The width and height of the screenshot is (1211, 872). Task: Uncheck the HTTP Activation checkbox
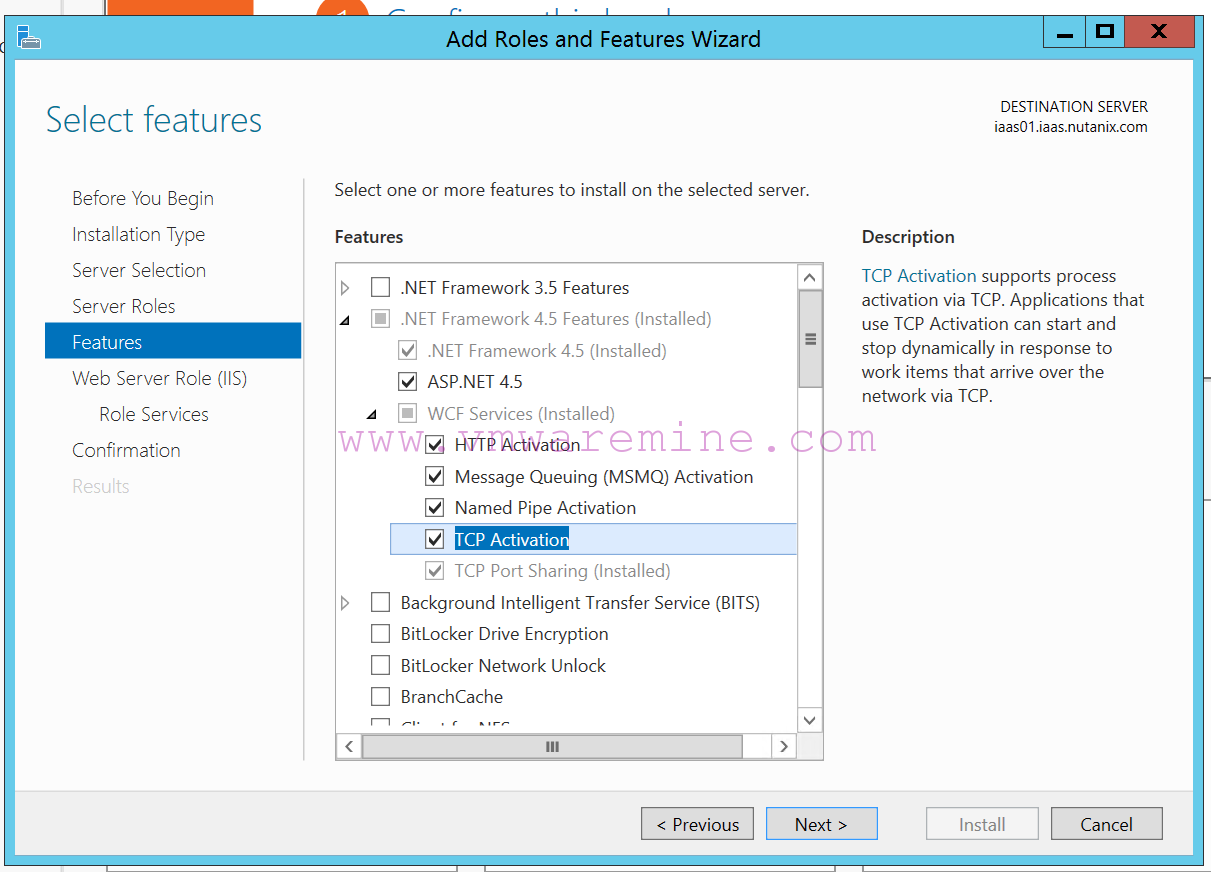tap(434, 445)
